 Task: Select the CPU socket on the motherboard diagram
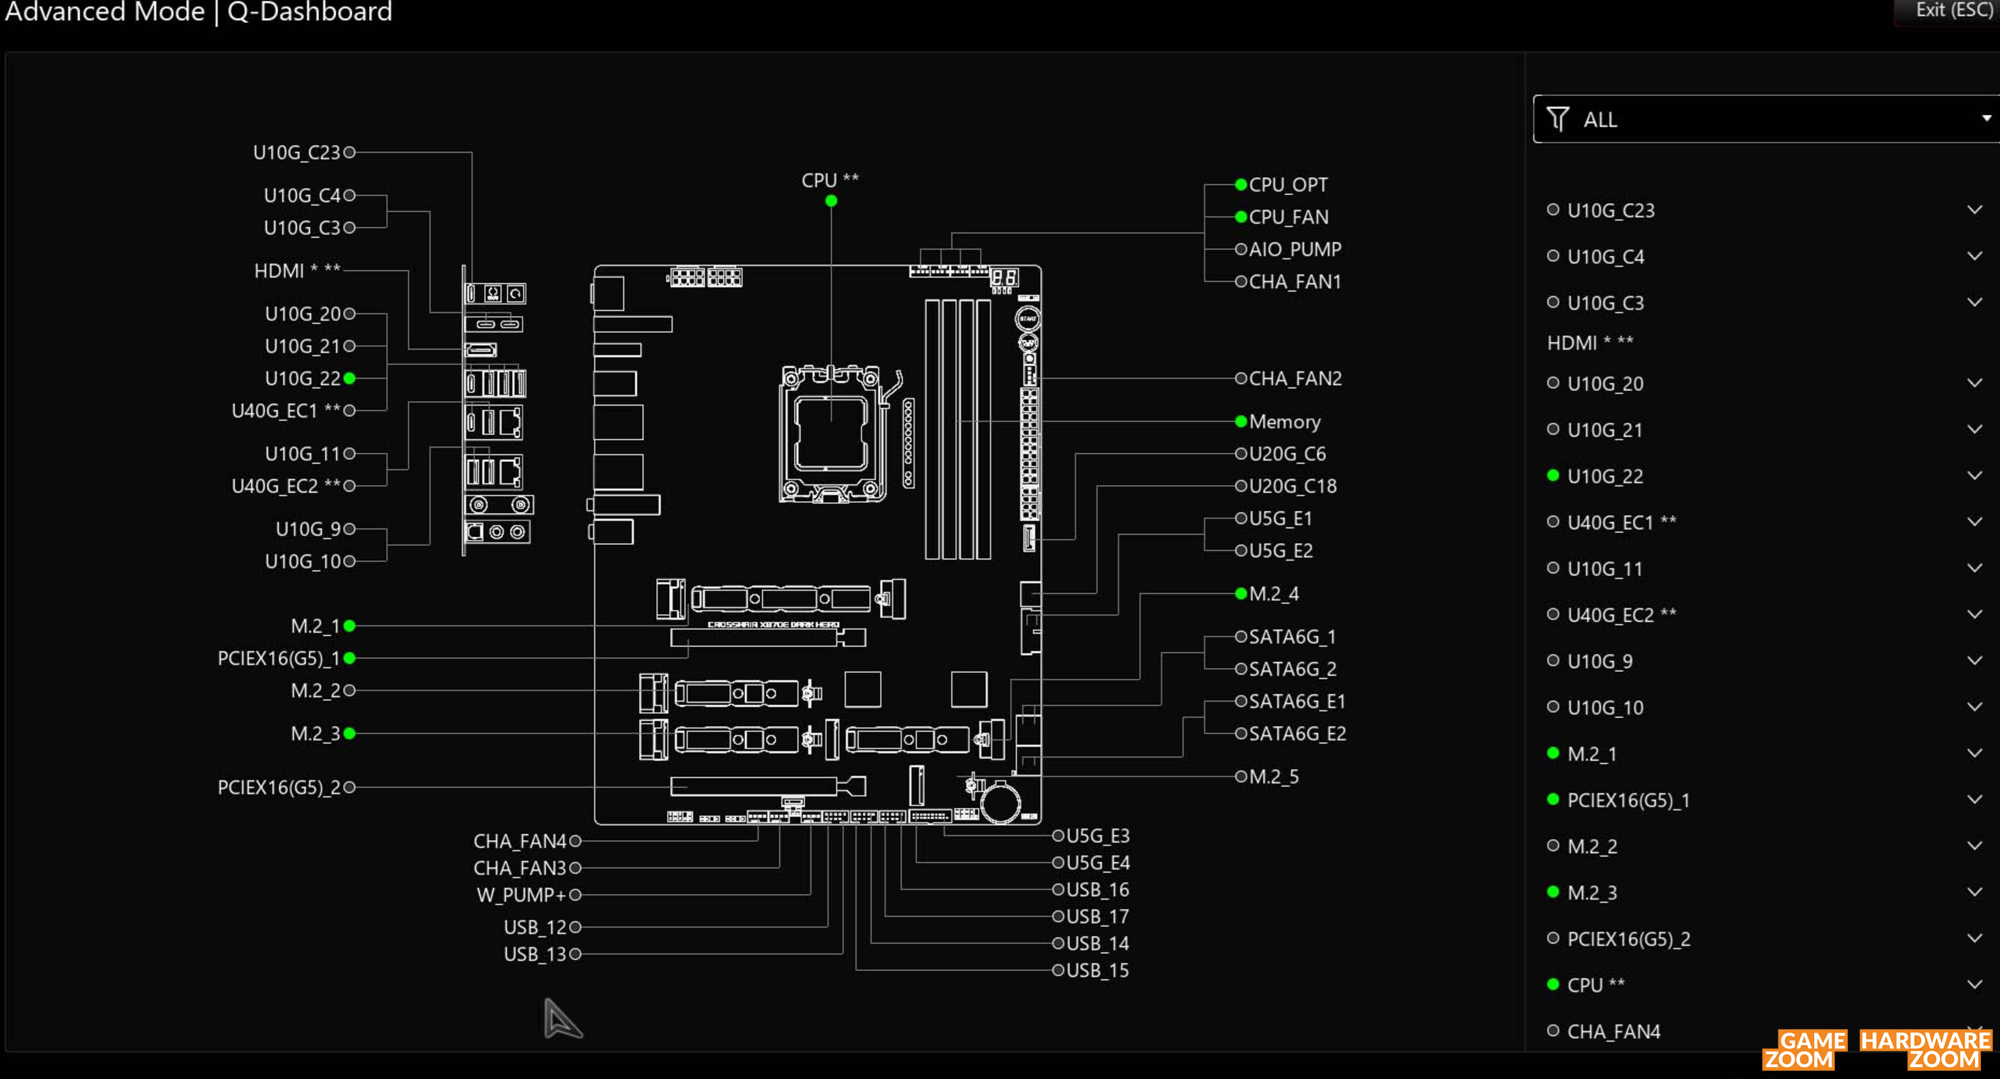click(x=831, y=432)
